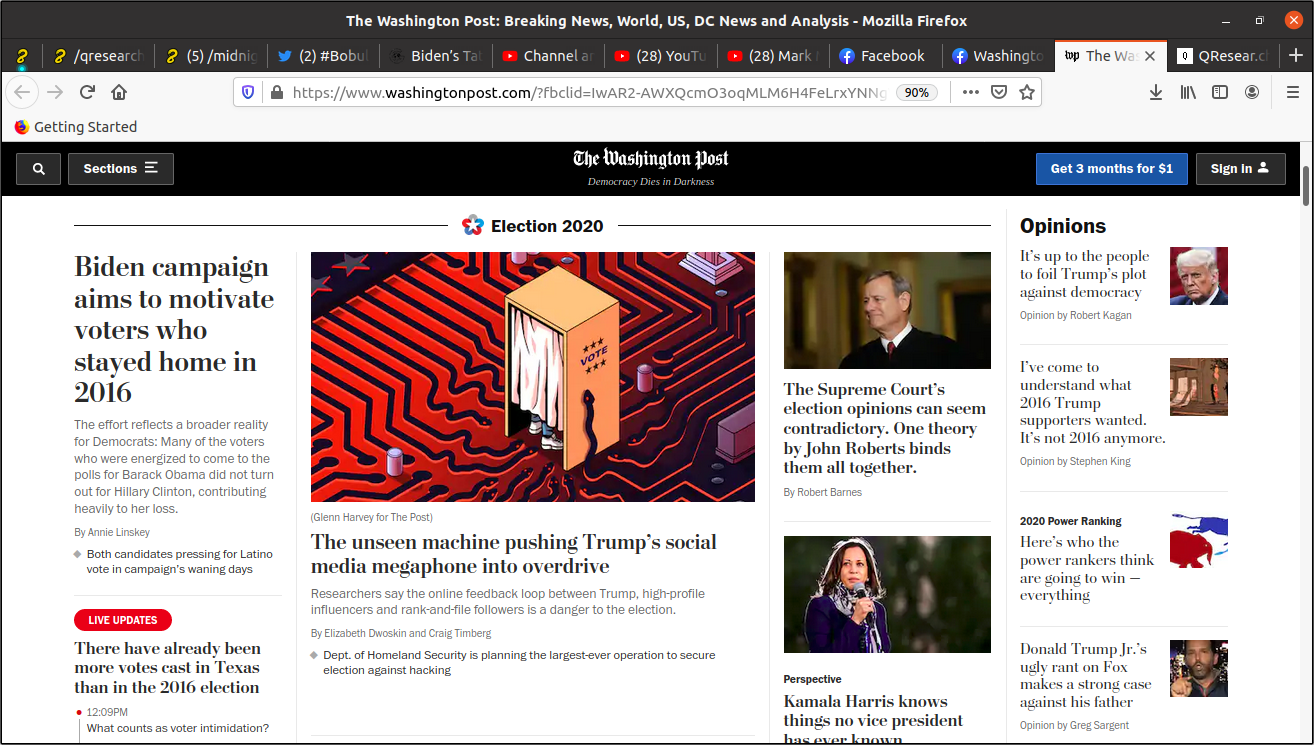Open the Firefox hamburger menu
The width and height of the screenshot is (1314, 745).
pyautogui.click(x=1292, y=92)
